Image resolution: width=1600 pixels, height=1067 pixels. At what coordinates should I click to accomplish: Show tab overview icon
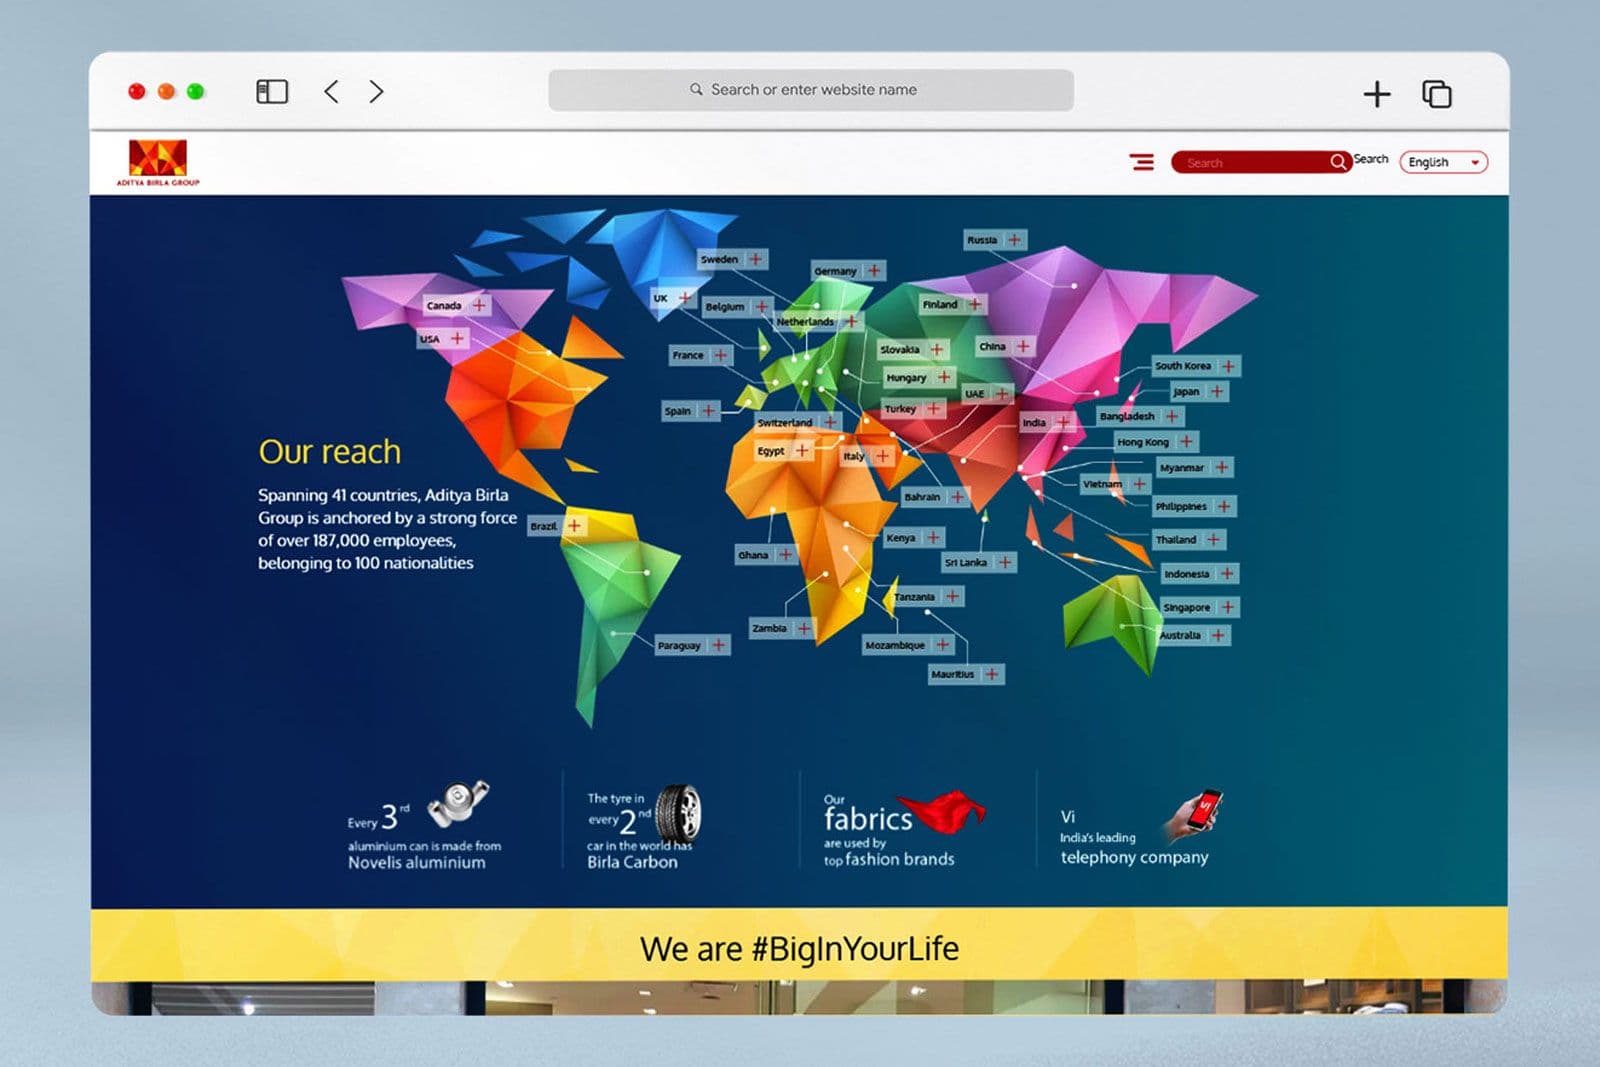point(1437,94)
